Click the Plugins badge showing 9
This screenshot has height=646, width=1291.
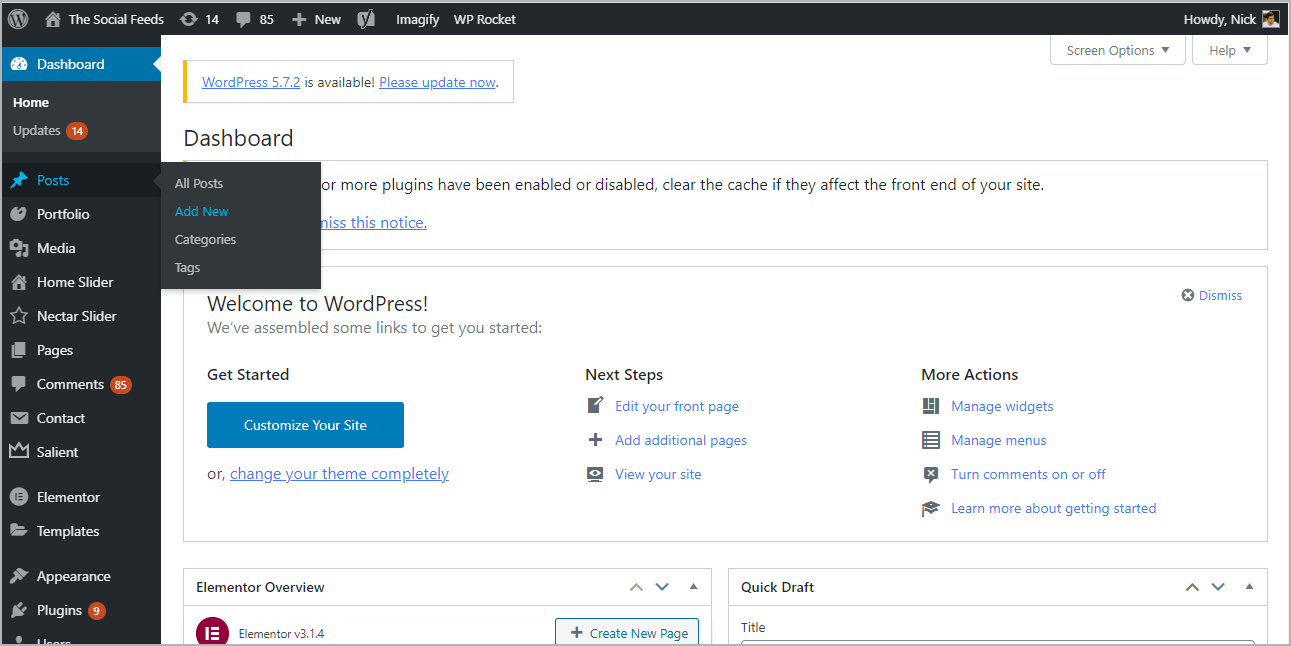point(96,610)
